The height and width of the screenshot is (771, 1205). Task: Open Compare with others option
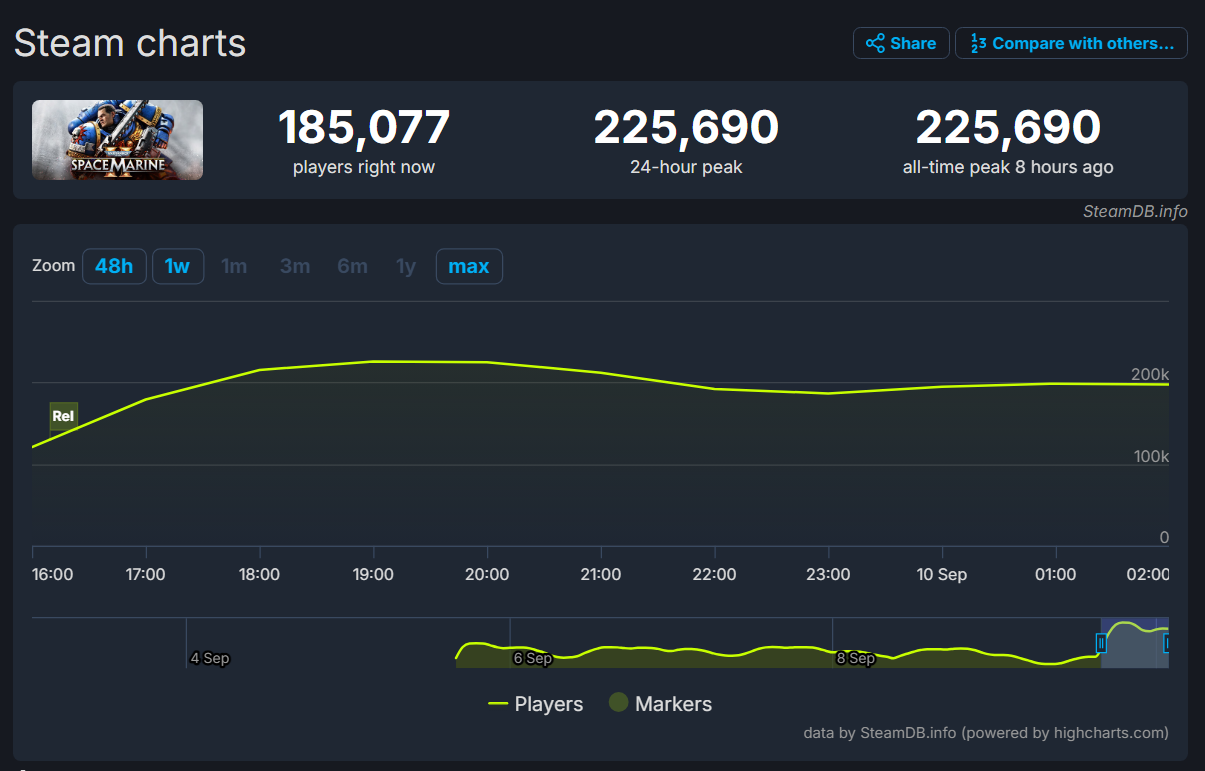1071,43
